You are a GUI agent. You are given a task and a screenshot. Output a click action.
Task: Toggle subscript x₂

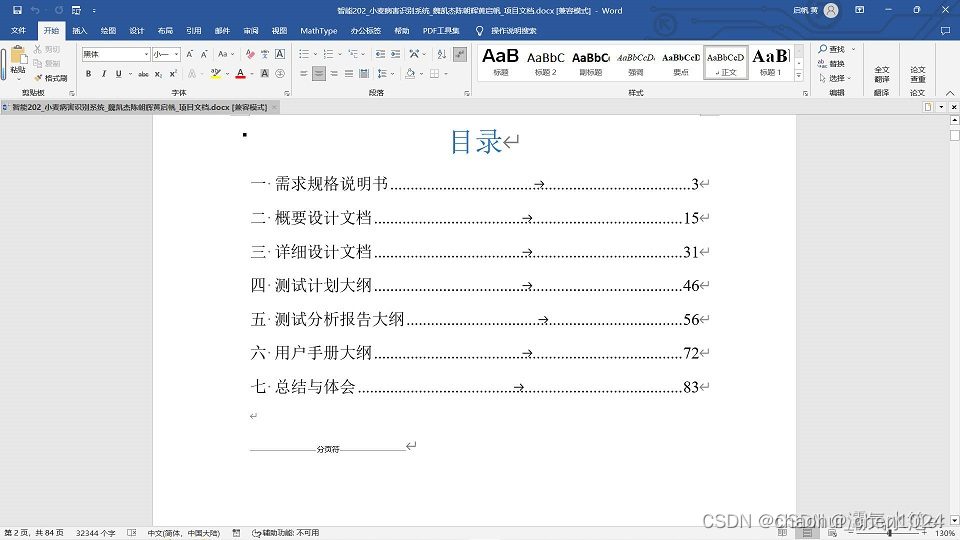(x=158, y=73)
